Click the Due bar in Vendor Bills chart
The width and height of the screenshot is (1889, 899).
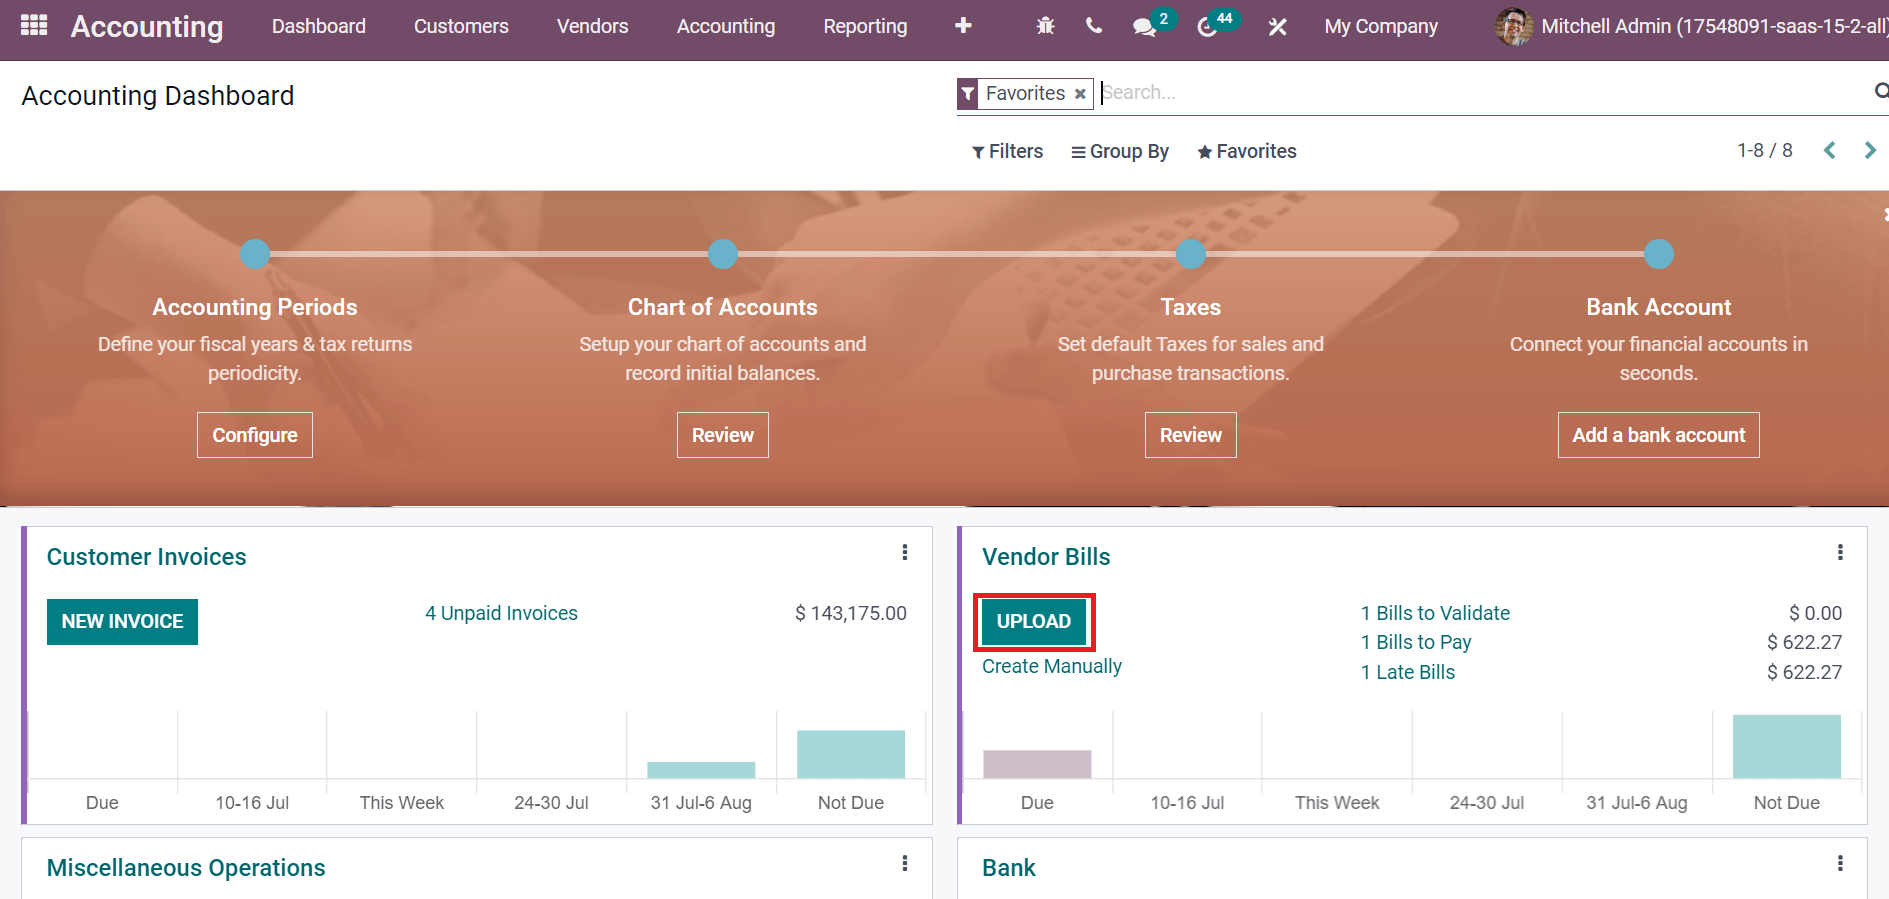[1037, 764]
